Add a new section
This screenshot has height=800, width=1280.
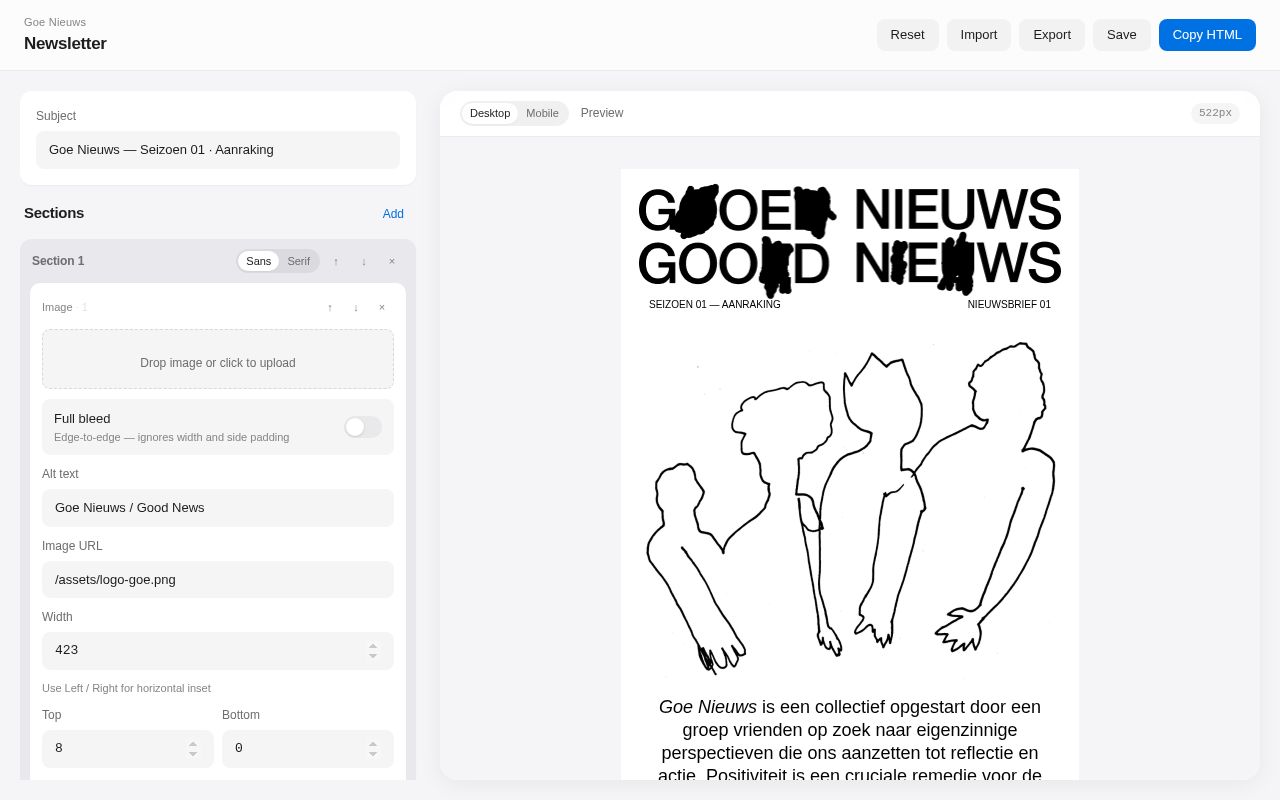click(393, 214)
